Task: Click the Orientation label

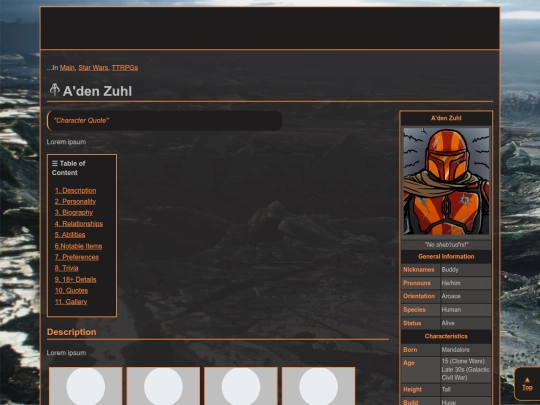Action: point(419,296)
